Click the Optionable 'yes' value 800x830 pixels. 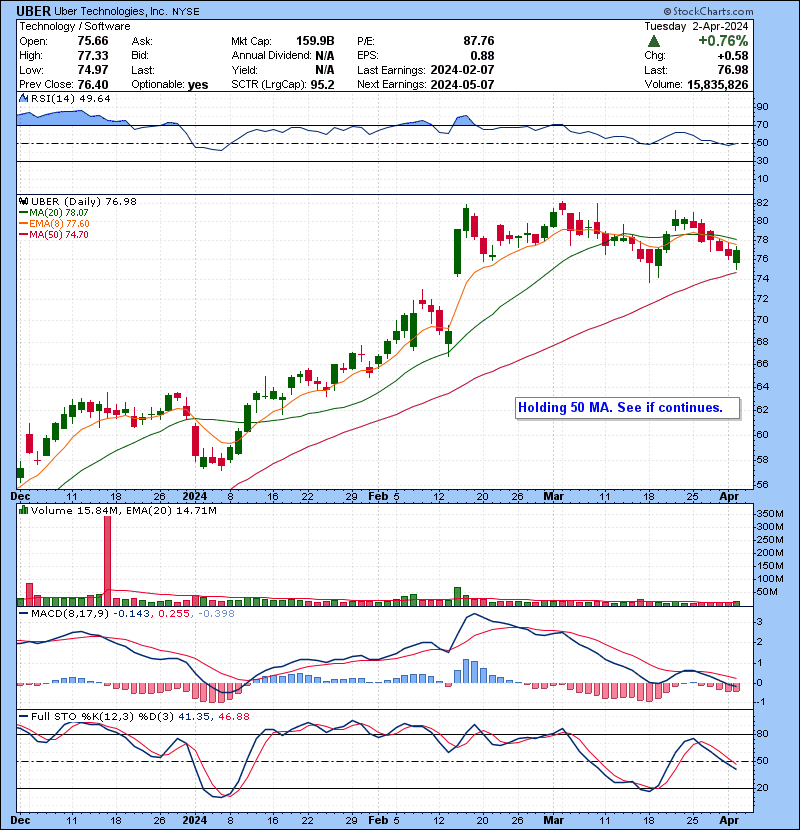pos(198,85)
